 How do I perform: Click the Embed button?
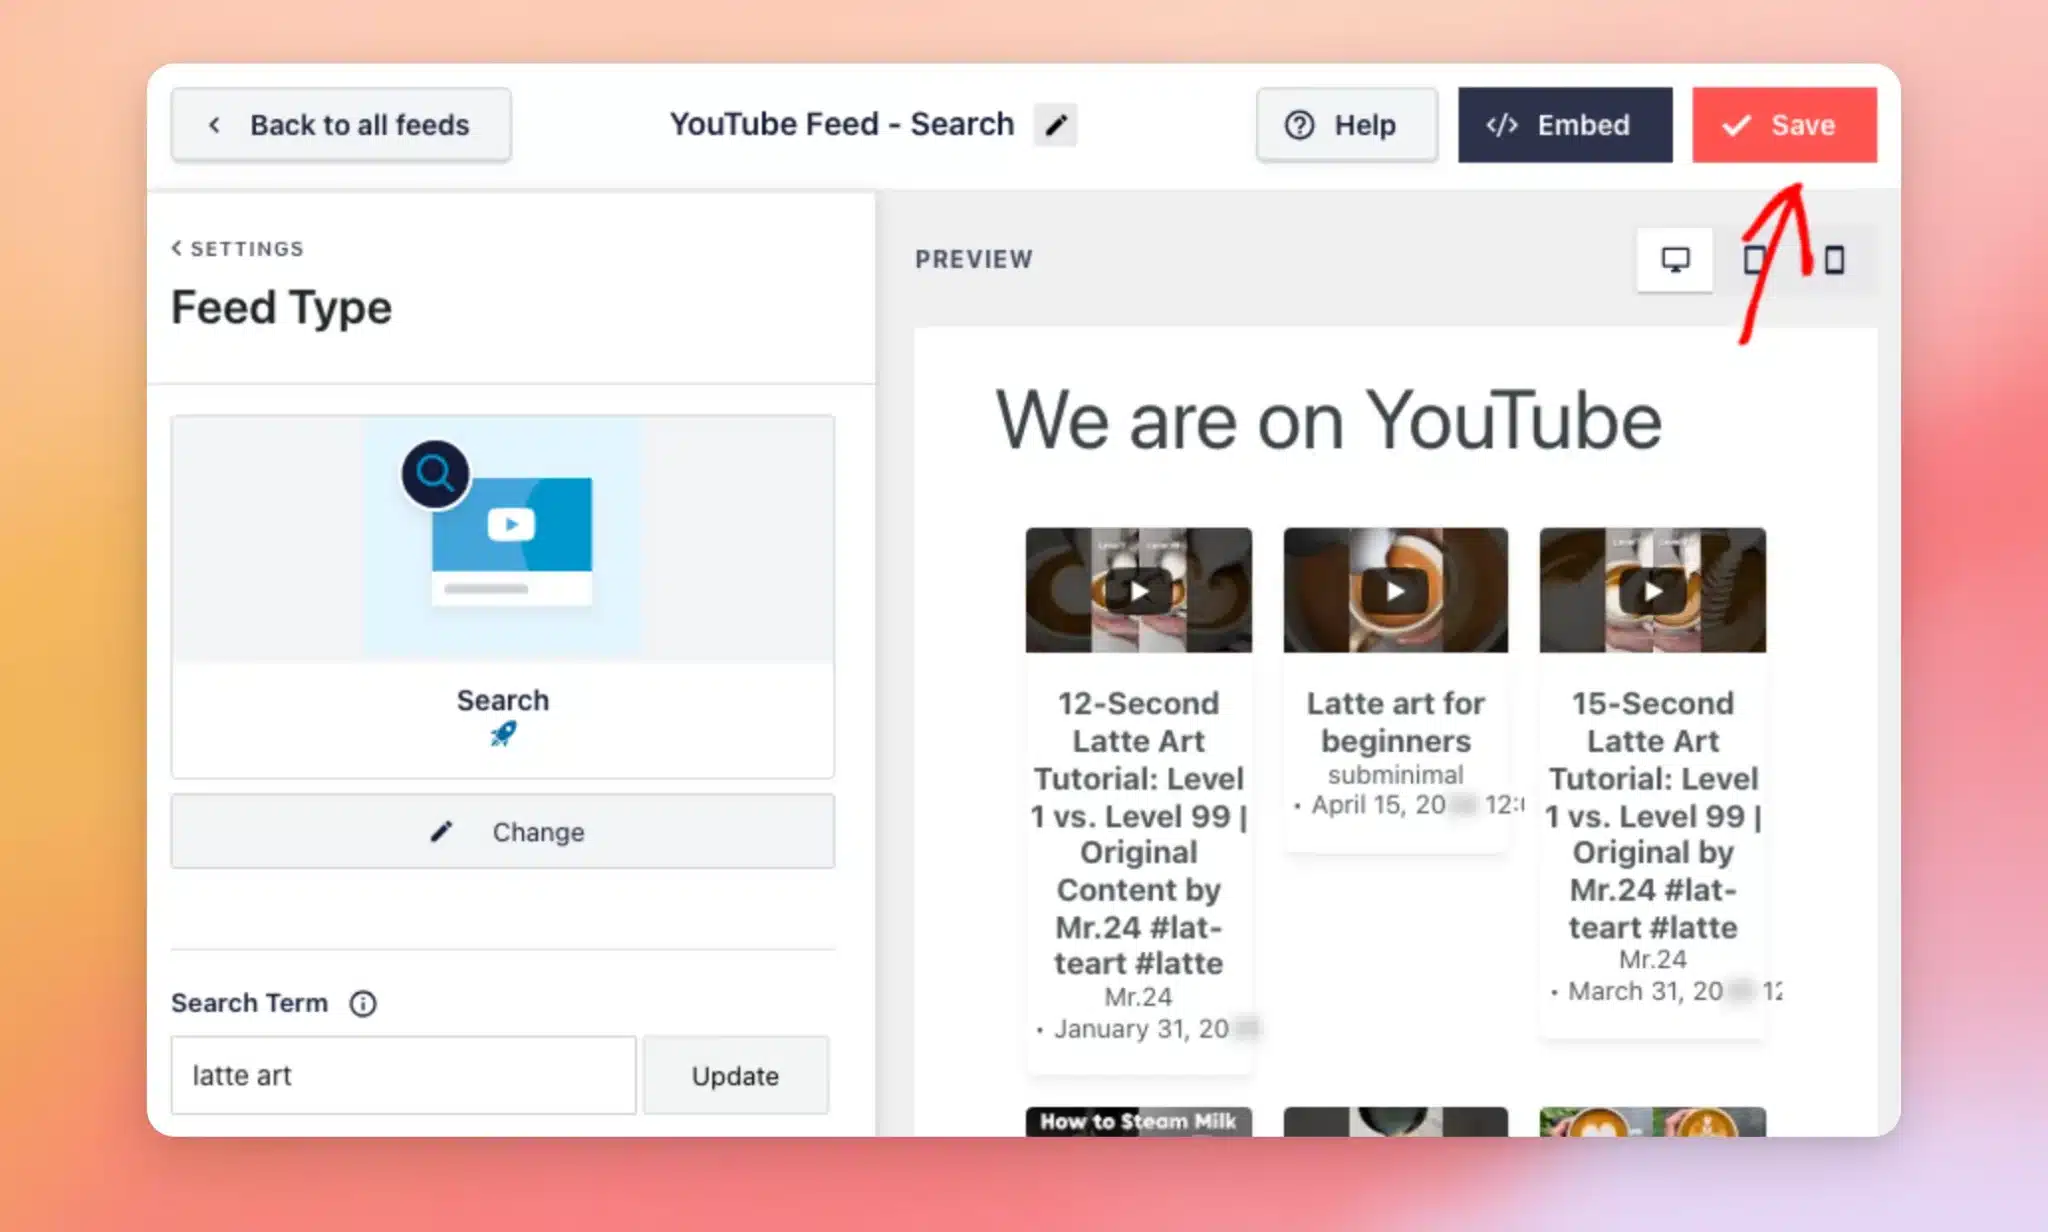point(1565,125)
